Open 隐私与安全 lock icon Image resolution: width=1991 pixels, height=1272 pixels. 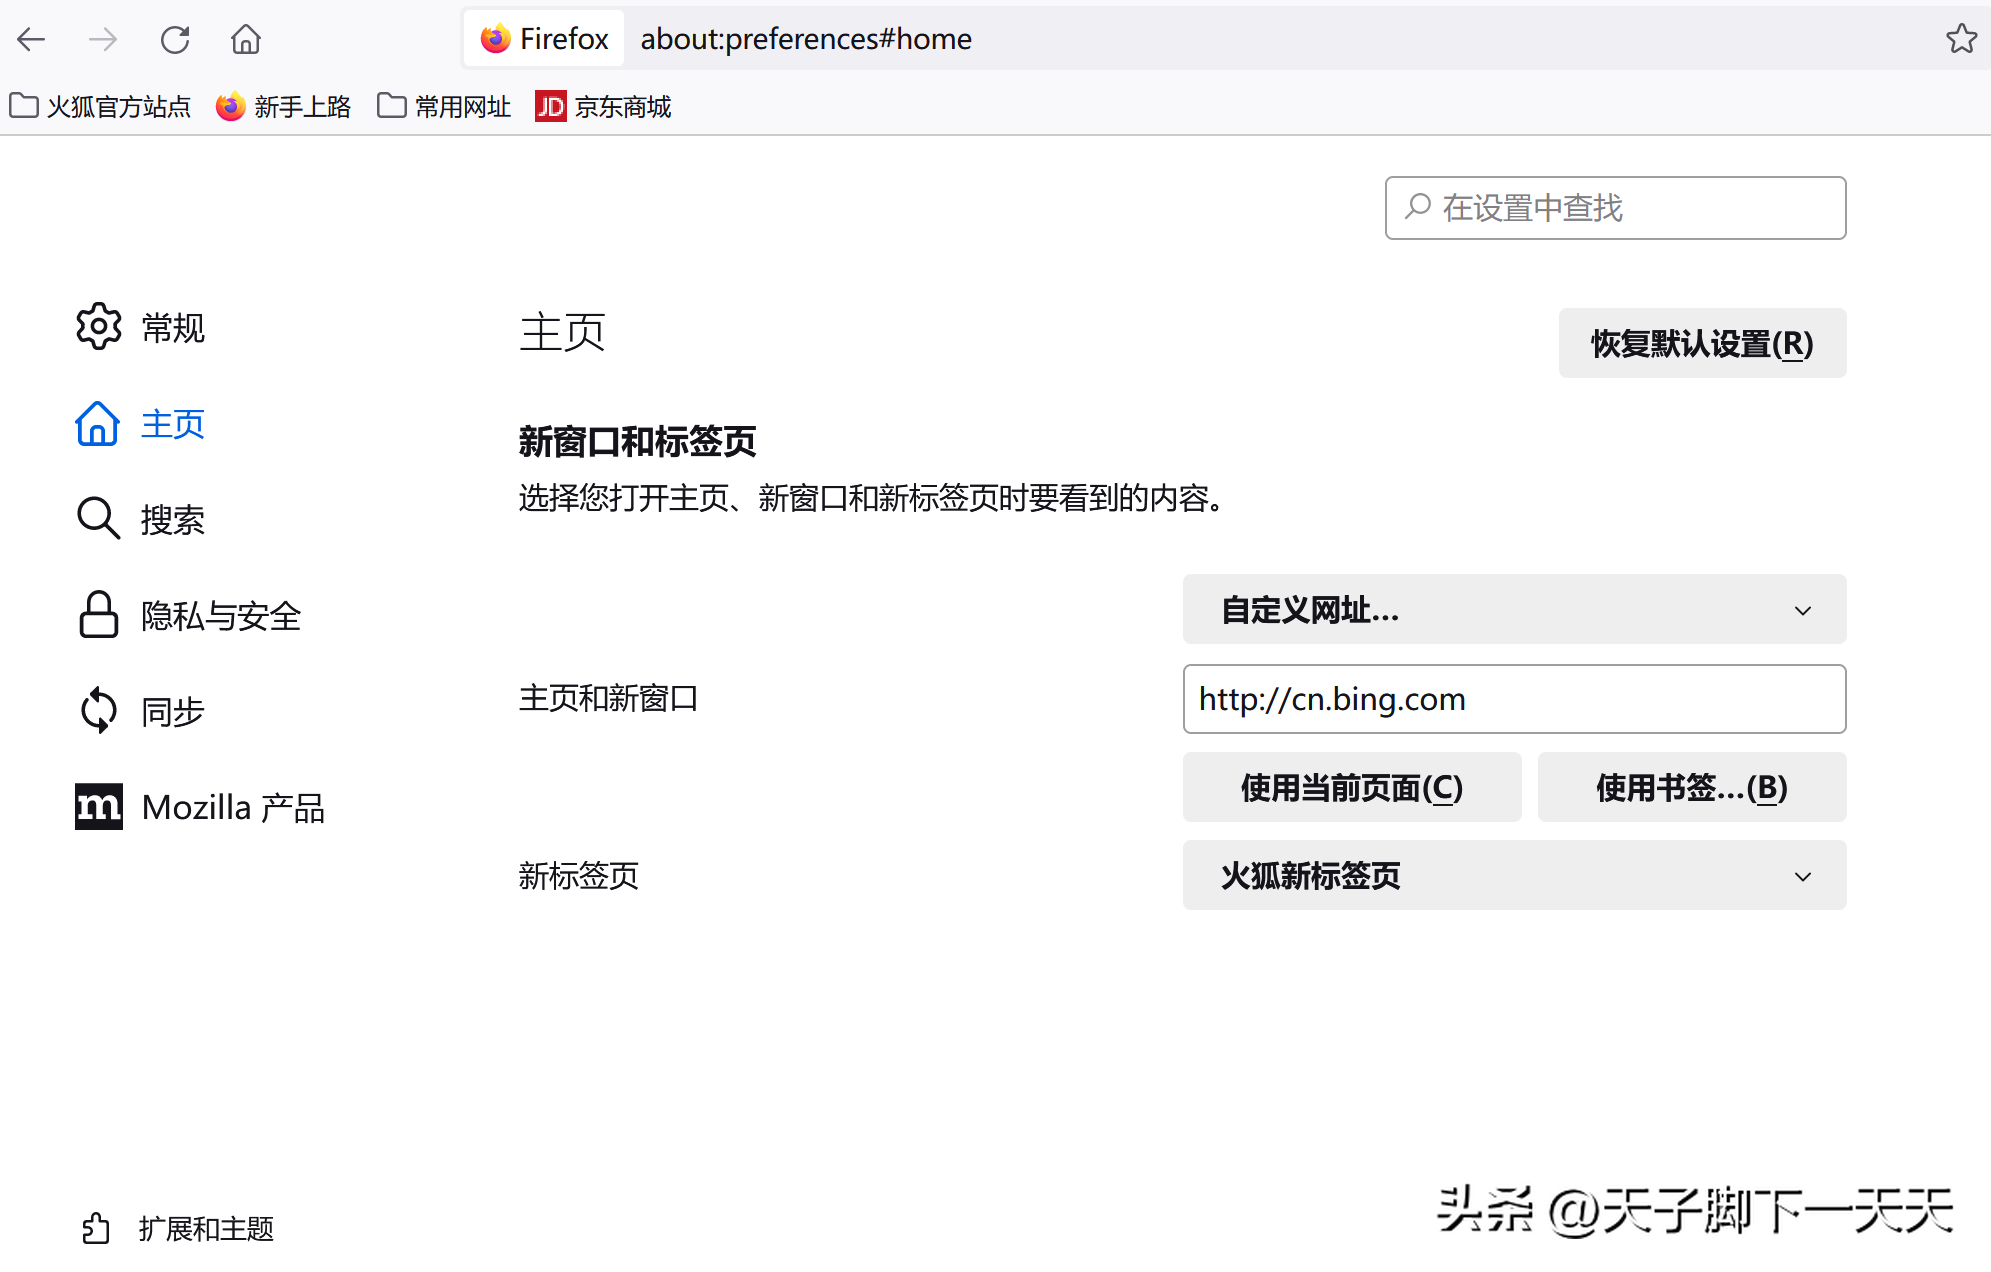tap(99, 614)
